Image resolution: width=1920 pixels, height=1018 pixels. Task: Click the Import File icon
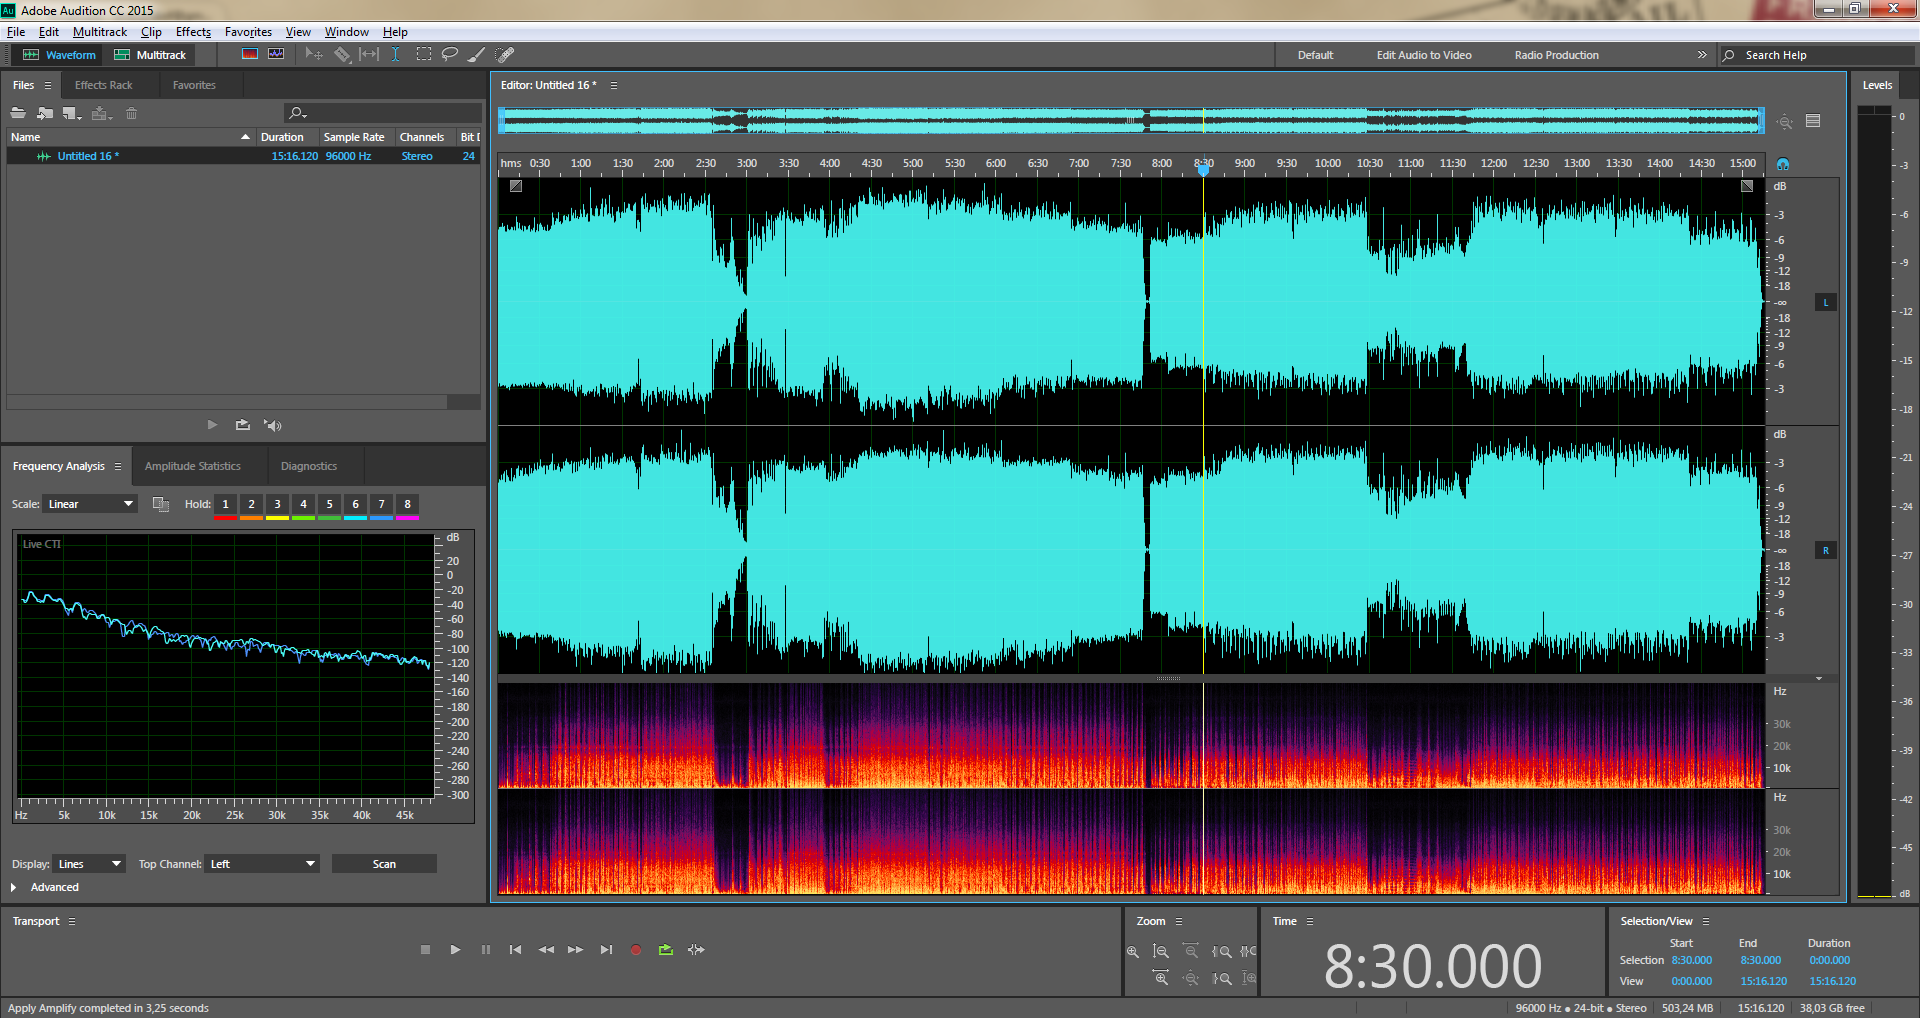click(45, 113)
